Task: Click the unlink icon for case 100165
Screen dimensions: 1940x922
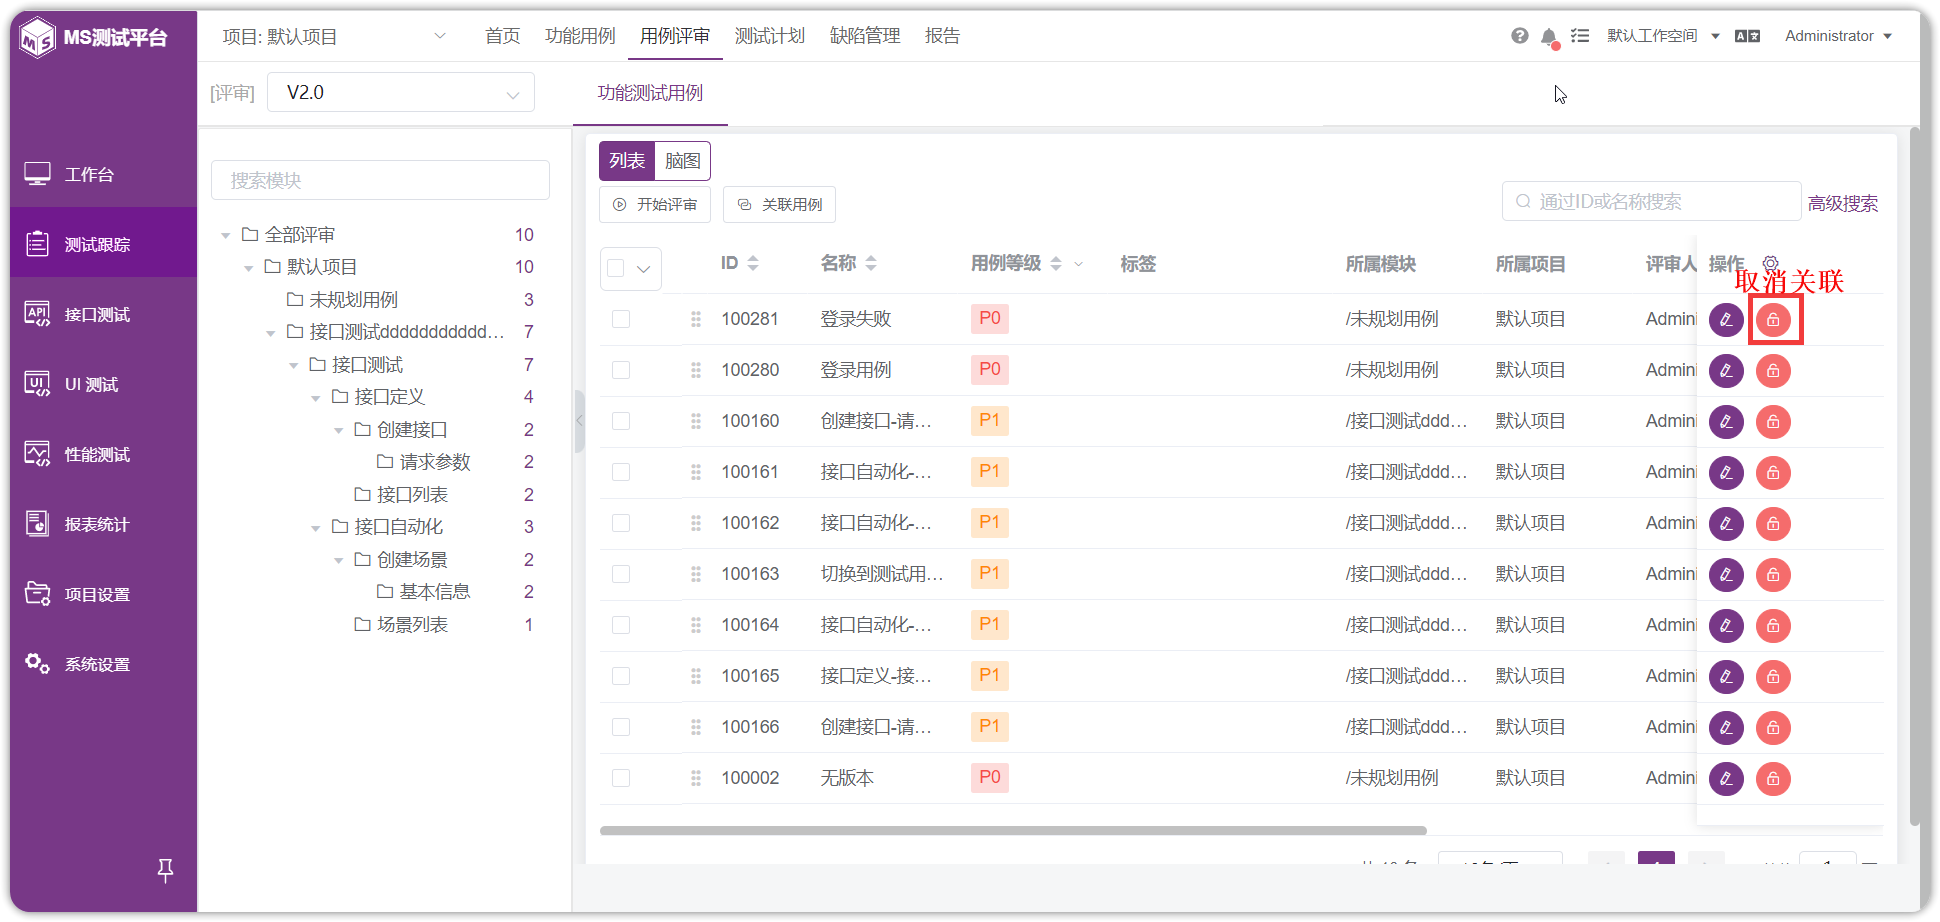Action: (1773, 677)
